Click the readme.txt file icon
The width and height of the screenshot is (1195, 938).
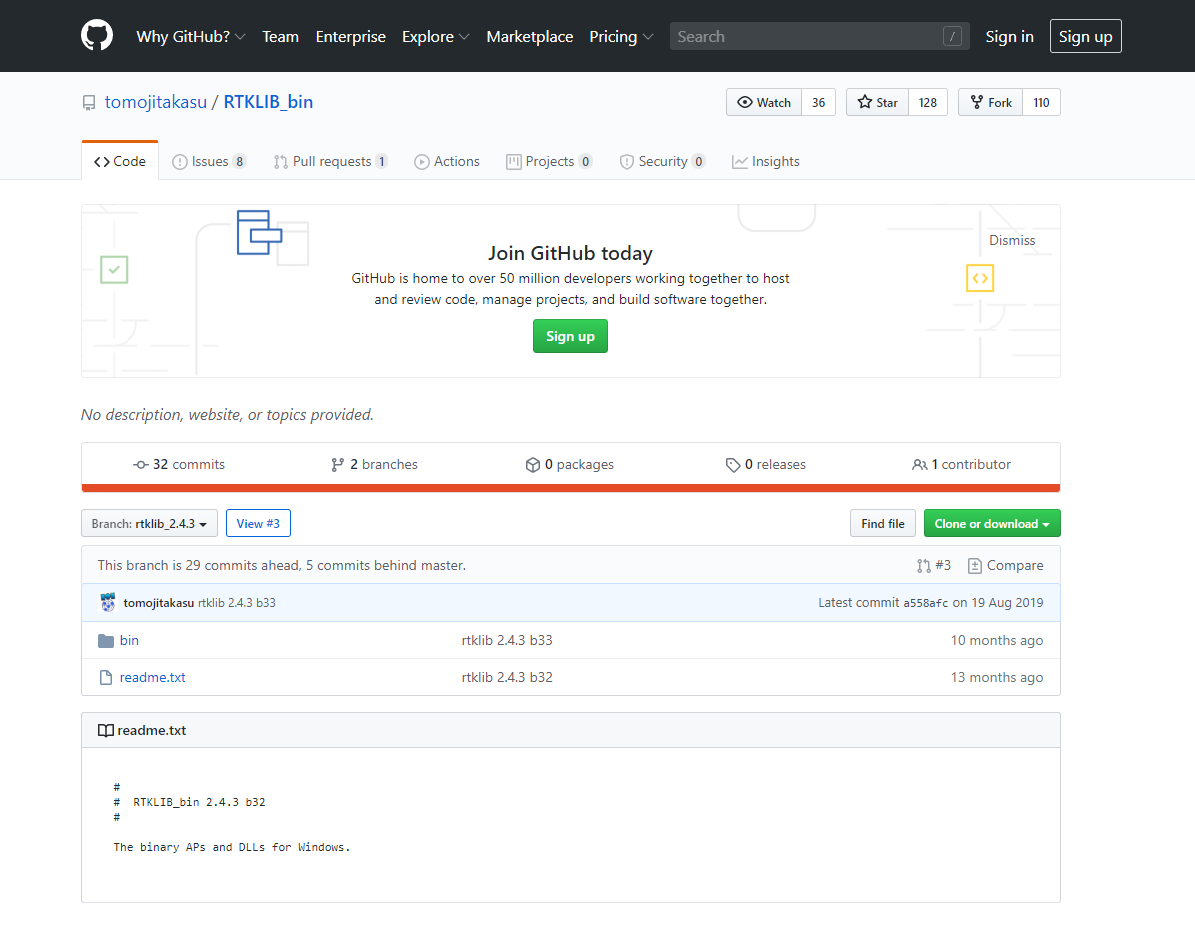[x=106, y=677]
